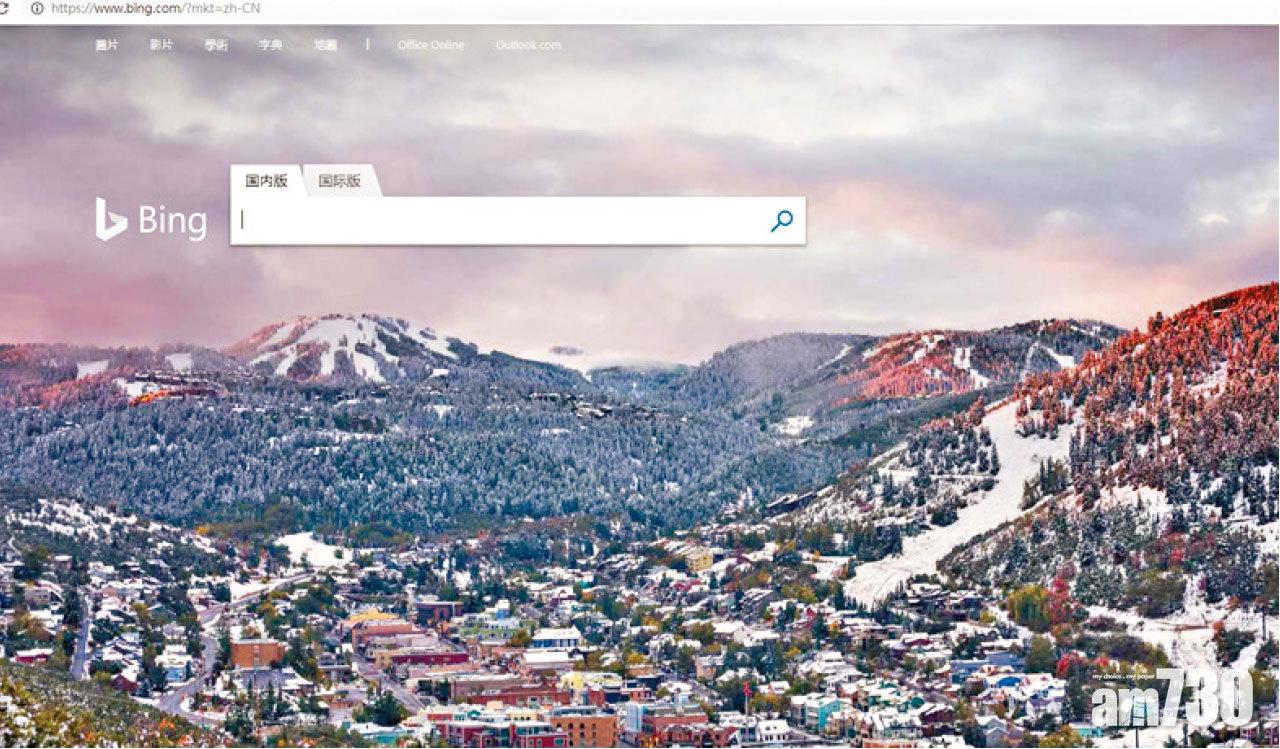1280x749 pixels.
Task: Click the site info icon in address bar
Action: pyautogui.click(x=37, y=7)
